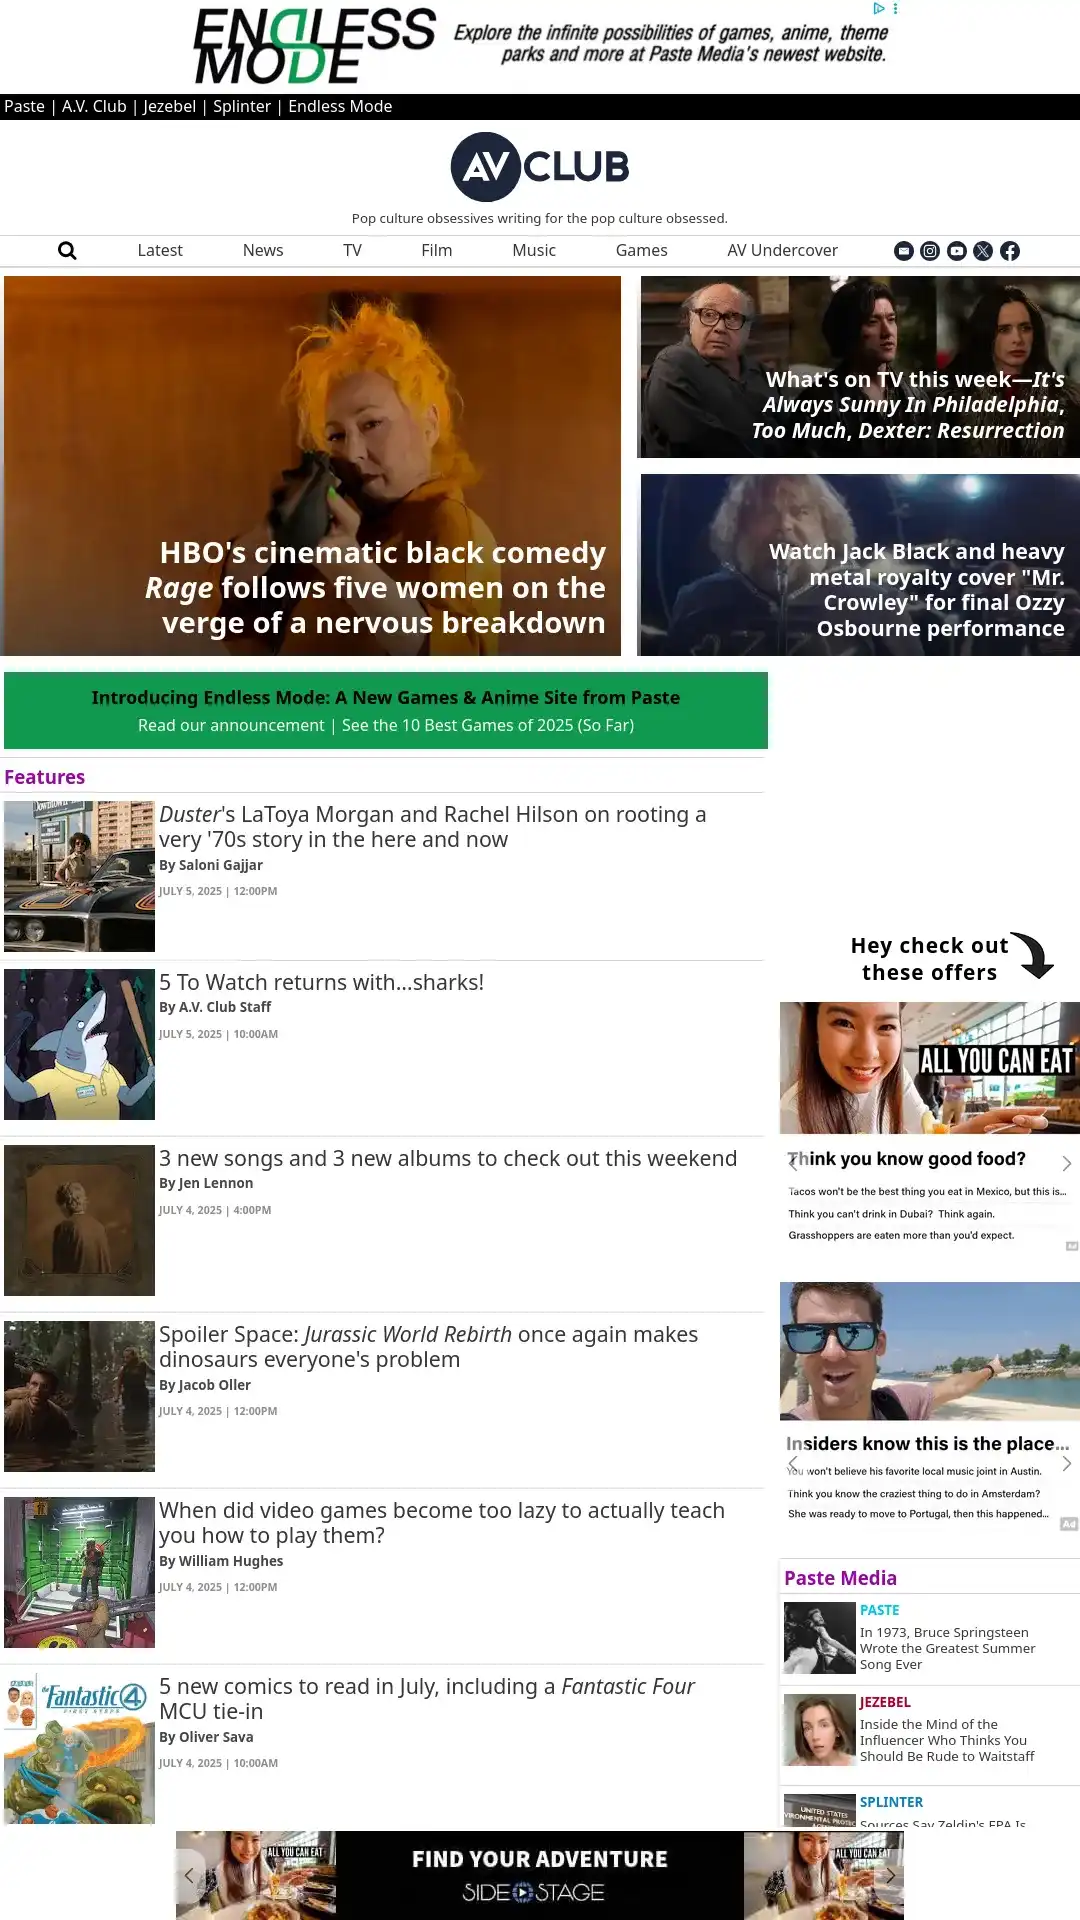
Task: Click the Endless Mode banner ad at top
Action: click(540, 46)
